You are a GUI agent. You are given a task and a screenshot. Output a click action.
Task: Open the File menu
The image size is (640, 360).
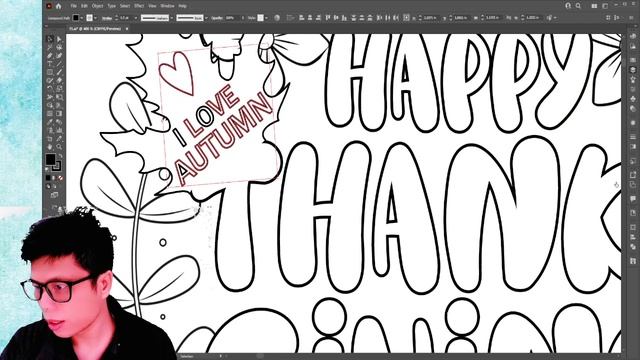pyautogui.click(x=73, y=6)
